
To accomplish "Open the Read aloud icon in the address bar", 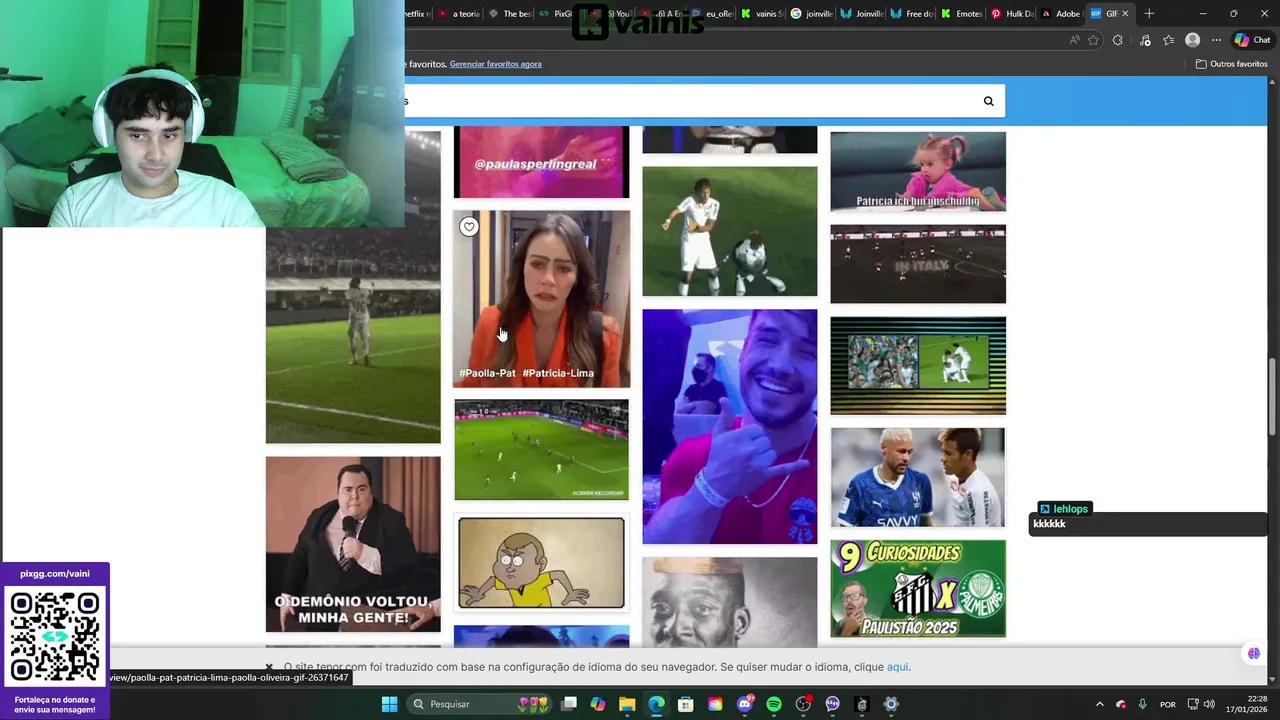I will tap(1074, 40).
